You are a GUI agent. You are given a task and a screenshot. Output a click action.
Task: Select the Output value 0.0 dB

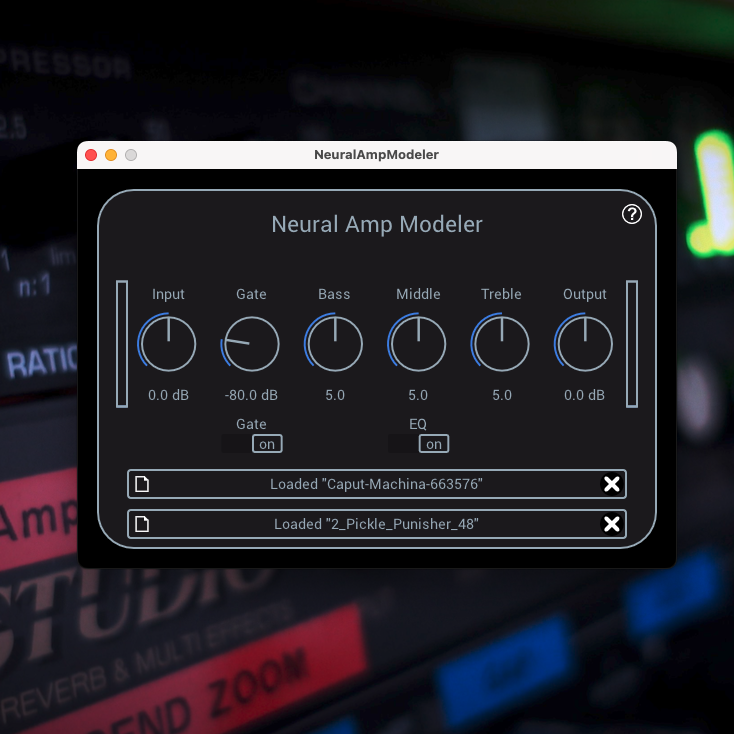coord(584,395)
